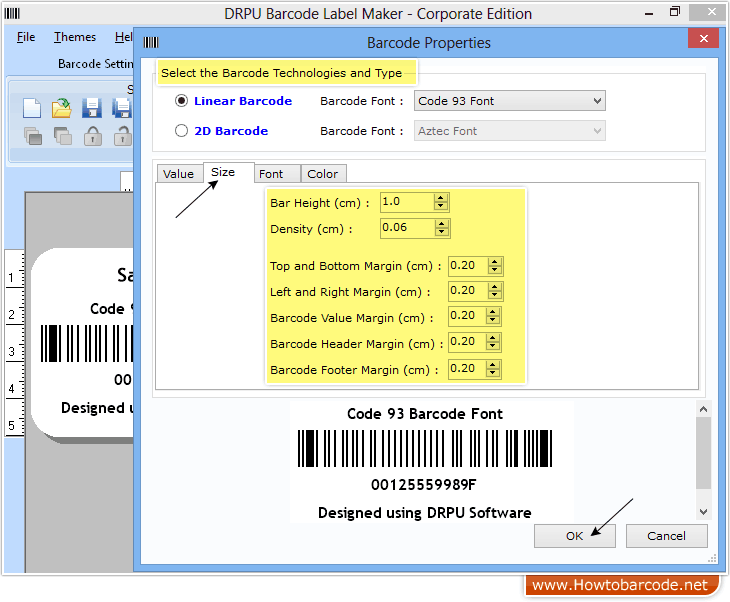Increase Left and Right Margin value
The width and height of the screenshot is (730, 602).
point(494,287)
